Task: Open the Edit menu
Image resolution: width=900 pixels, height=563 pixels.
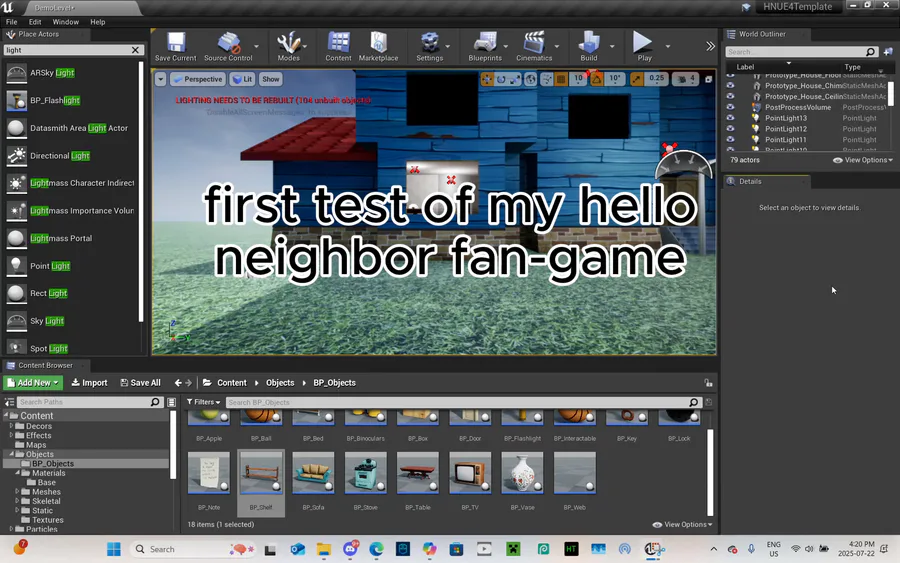Action: 35,22
